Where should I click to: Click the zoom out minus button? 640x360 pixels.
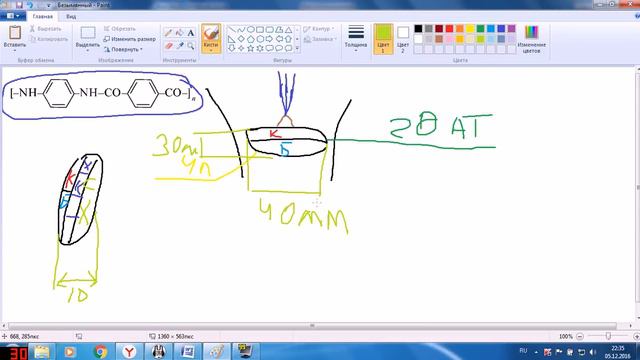(580, 336)
